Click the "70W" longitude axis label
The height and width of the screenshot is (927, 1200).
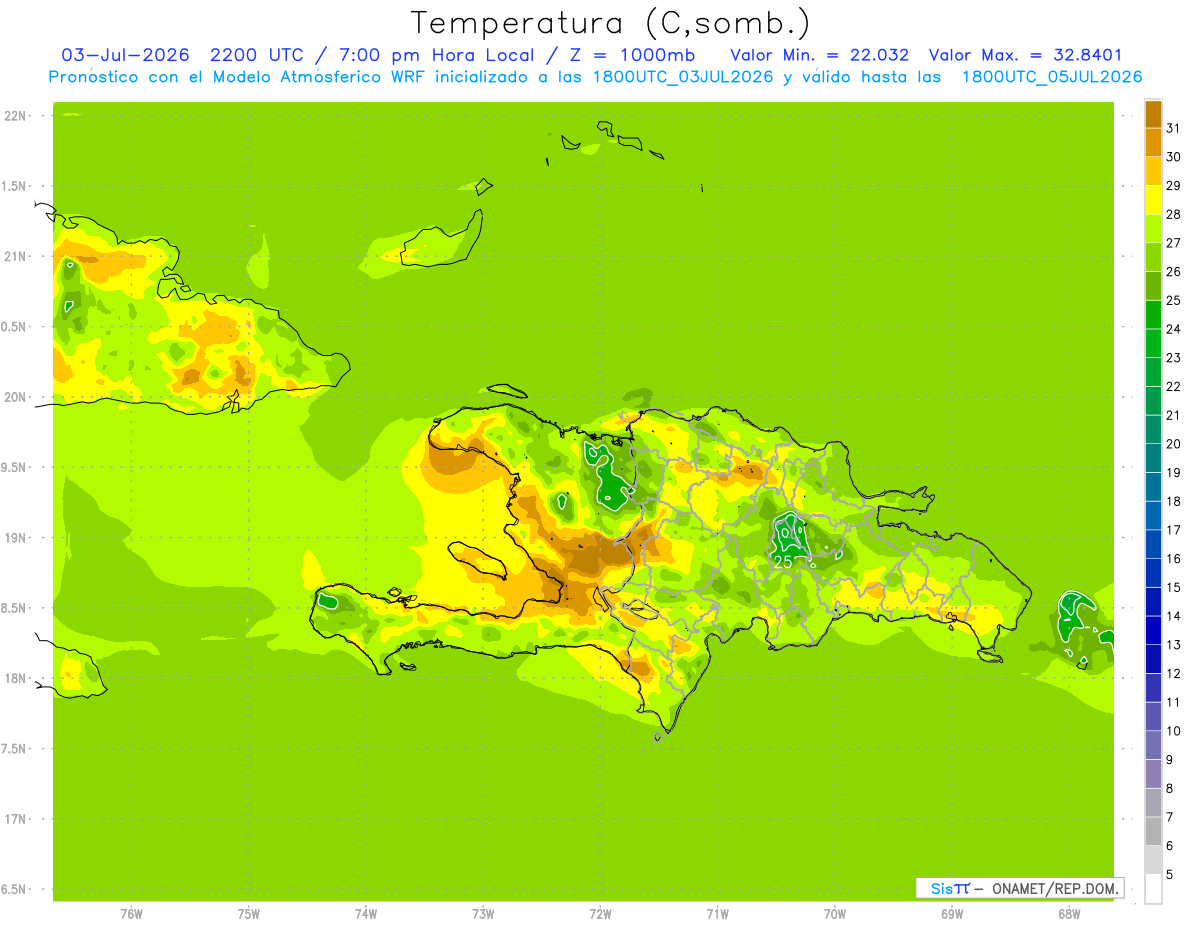(x=835, y=915)
